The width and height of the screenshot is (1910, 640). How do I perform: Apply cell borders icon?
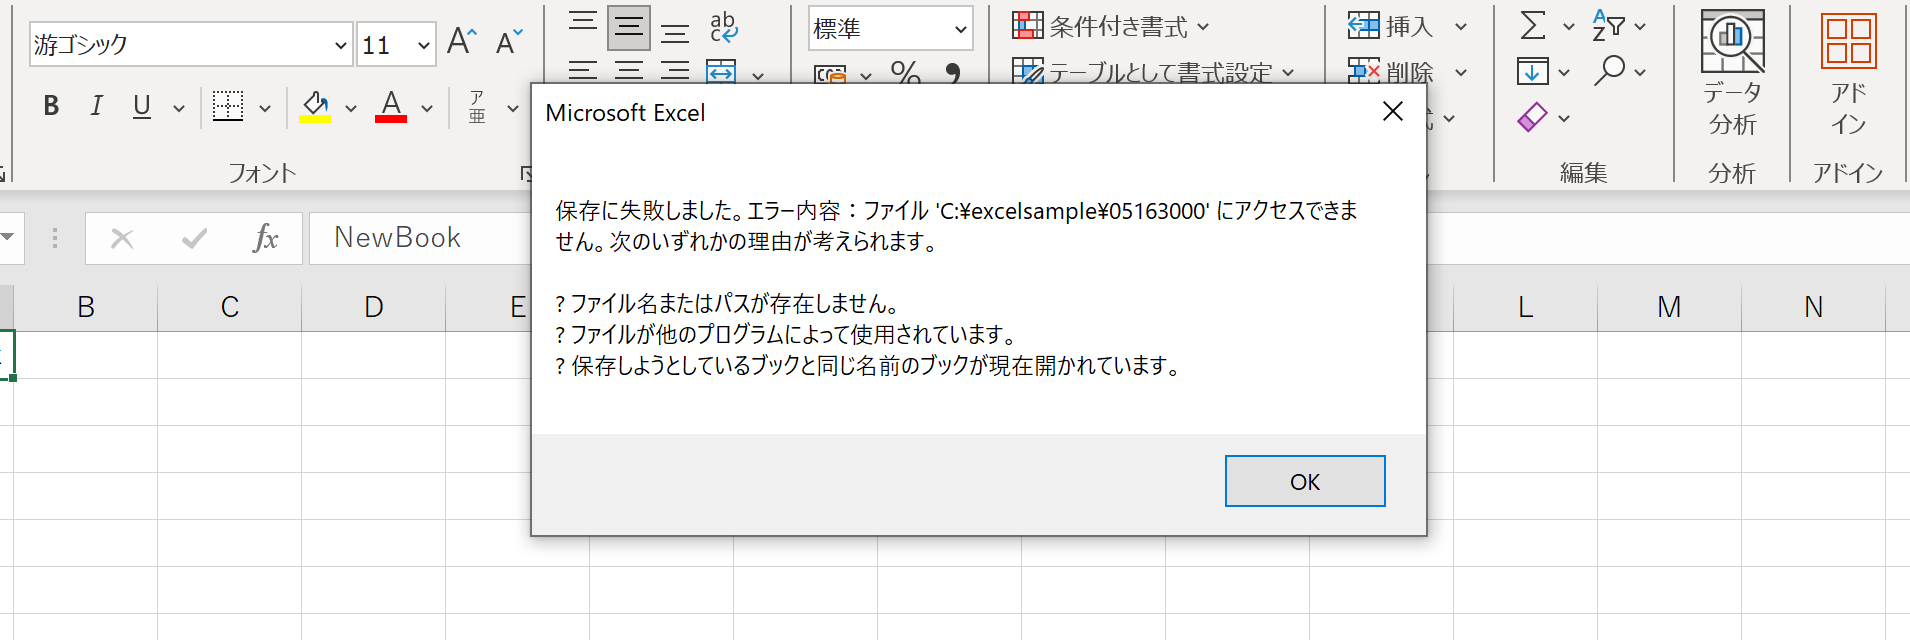pyautogui.click(x=228, y=106)
